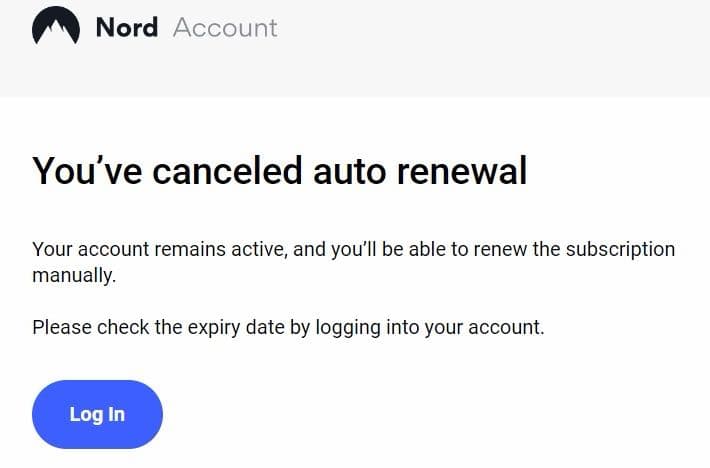The width and height of the screenshot is (710, 468).
Task: Click "logging into your account" phrase
Action: 430,327
